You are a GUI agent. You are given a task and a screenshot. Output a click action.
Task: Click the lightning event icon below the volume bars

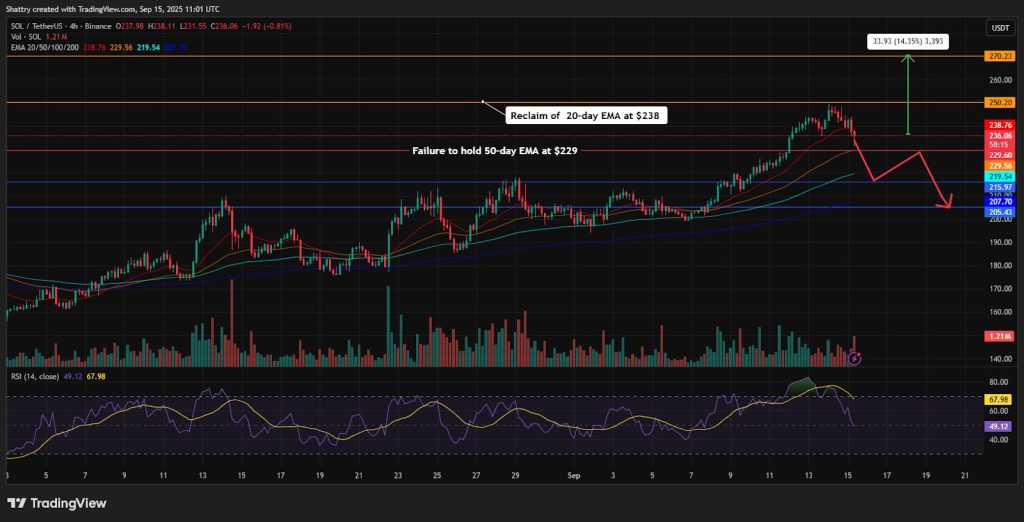[855, 357]
